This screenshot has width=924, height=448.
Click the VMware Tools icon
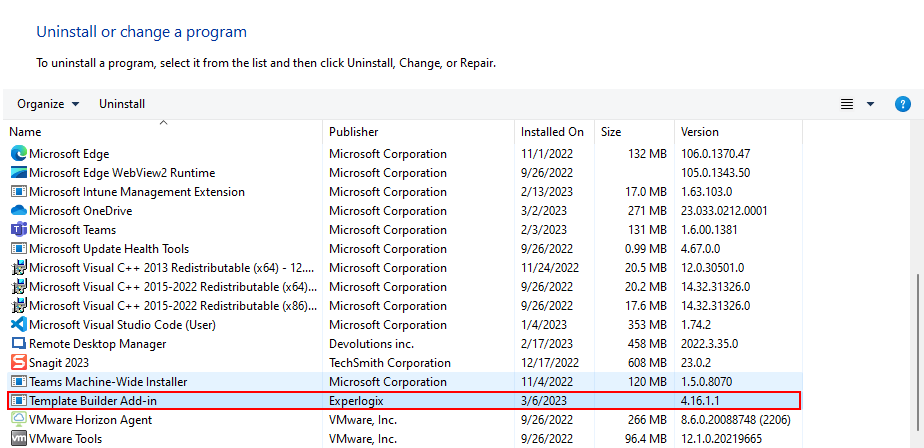point(19,439)
